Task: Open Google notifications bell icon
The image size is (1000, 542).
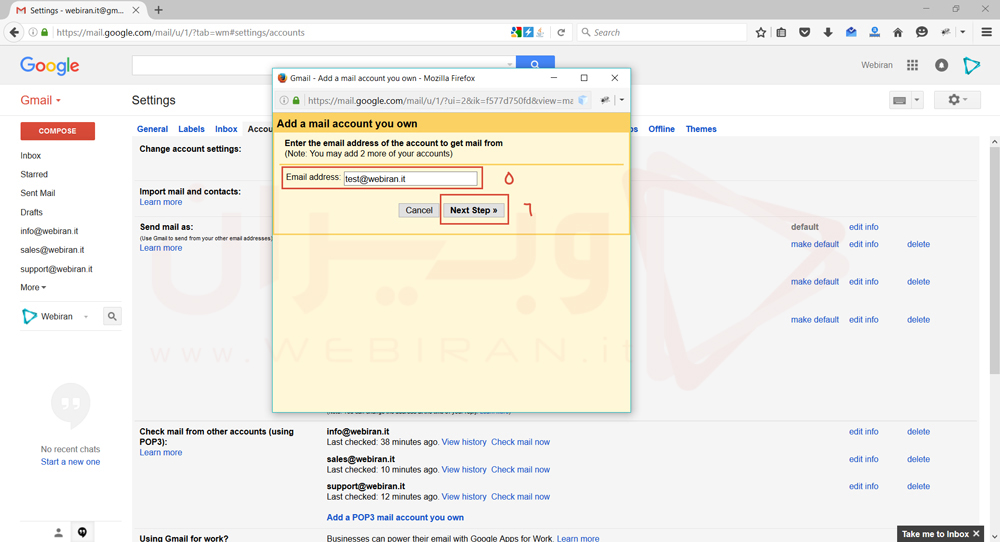Action: (941, 65)
